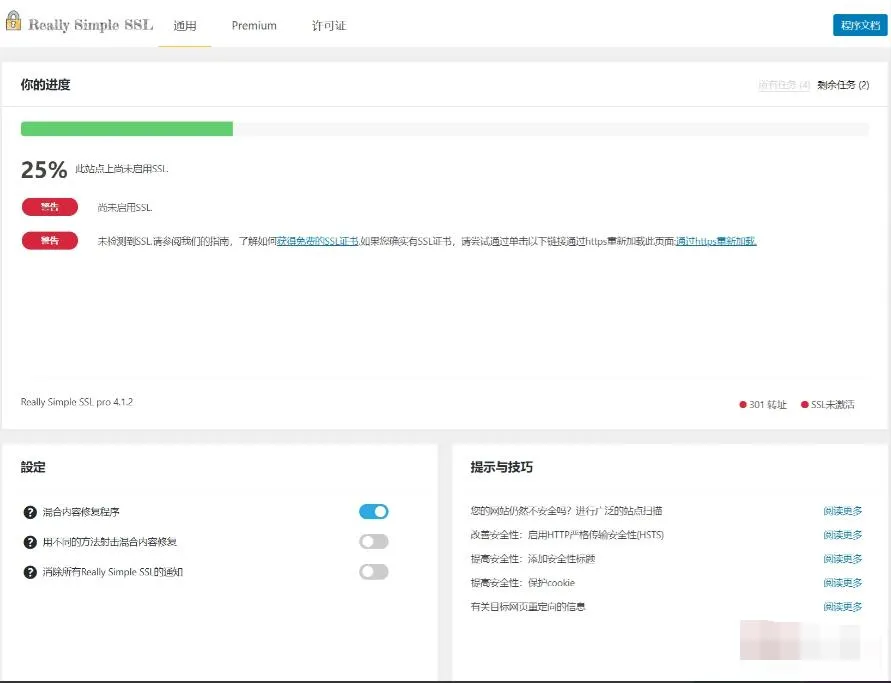Read more about 进行广泛的站点扫描
The width and height of the screenshot is (891, 683).
click(x=843, y=511)
